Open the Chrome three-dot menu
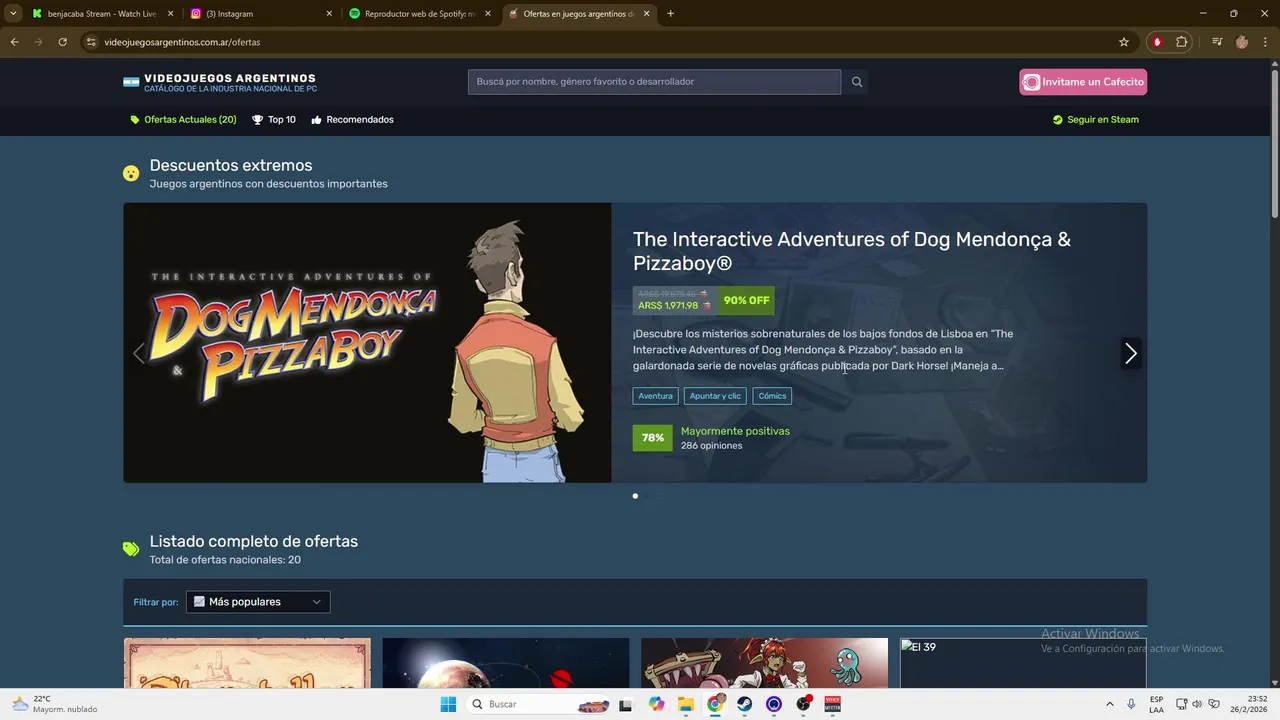Viewport: 1280px width, 720px height. pyautogui.click(x=1265, y=42)
